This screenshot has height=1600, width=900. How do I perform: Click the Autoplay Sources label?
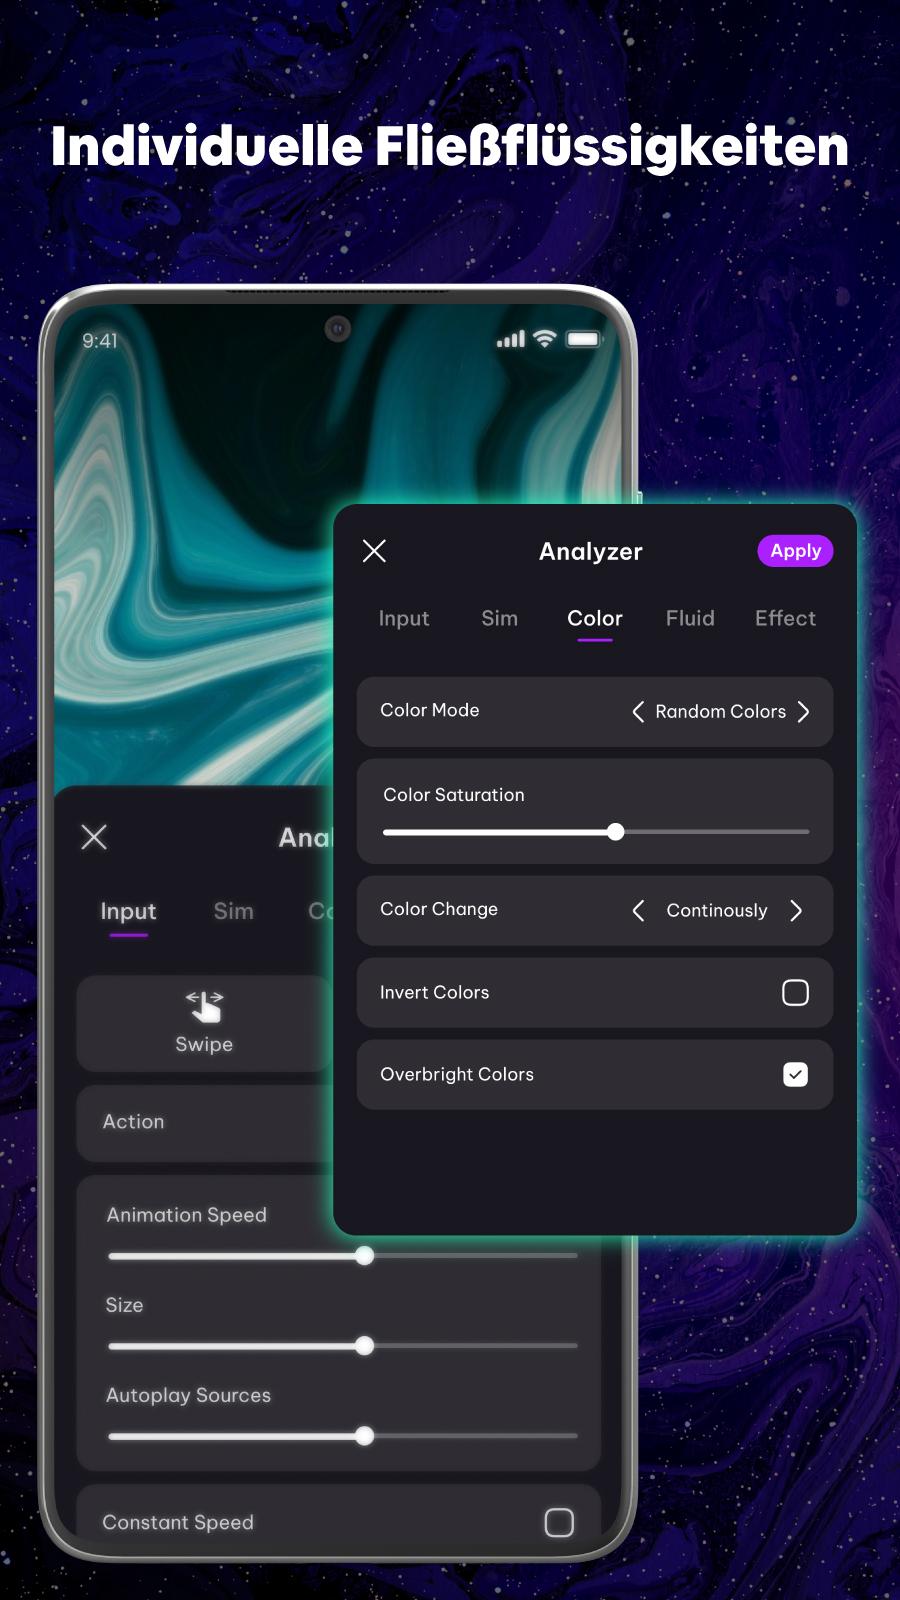pos(189,1395)
